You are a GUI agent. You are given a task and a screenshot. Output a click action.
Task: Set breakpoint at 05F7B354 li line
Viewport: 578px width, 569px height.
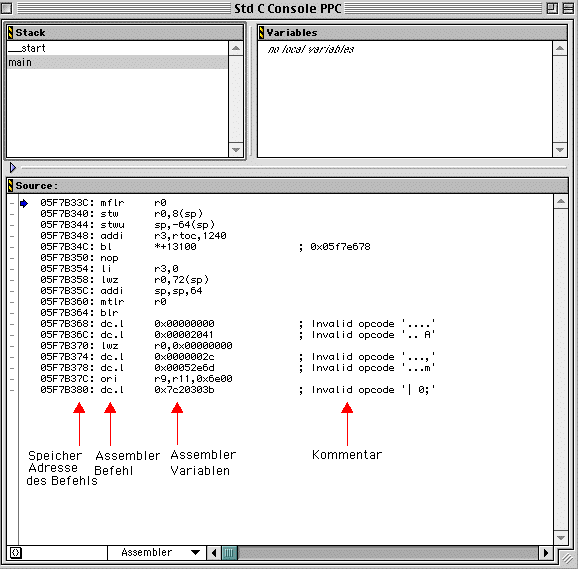[x=12, y=269]
